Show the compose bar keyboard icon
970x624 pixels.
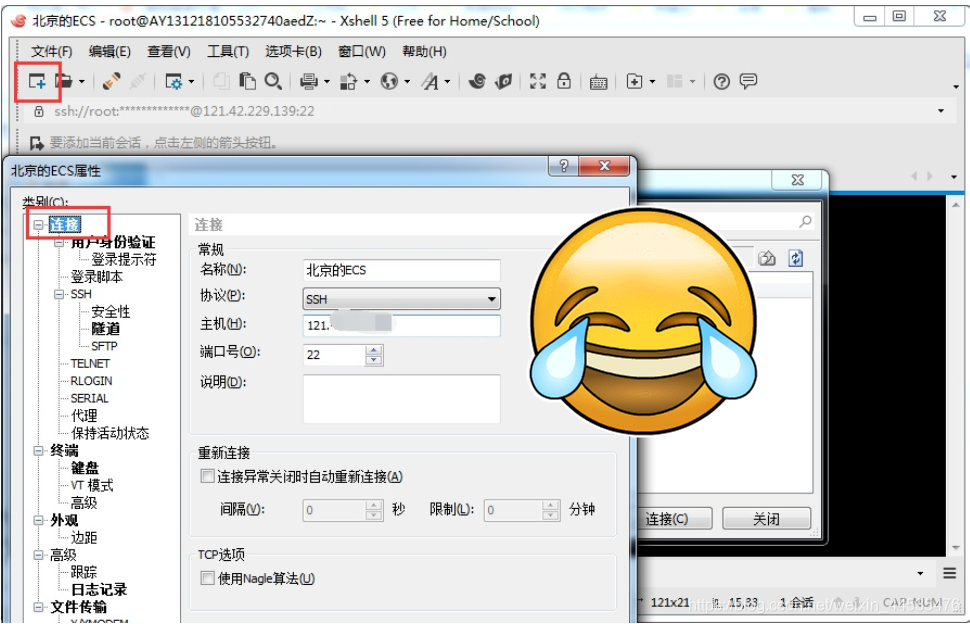tap(598, 83)
